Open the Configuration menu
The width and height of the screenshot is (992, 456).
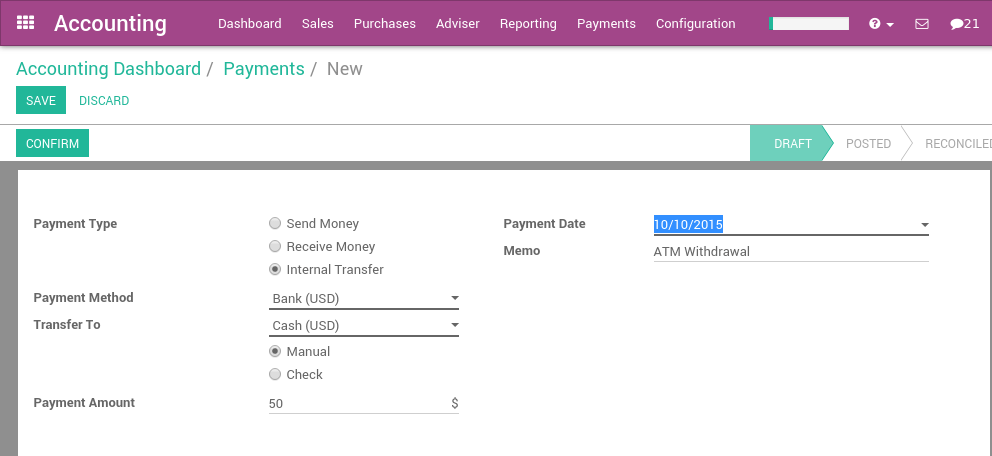[695, 23]
